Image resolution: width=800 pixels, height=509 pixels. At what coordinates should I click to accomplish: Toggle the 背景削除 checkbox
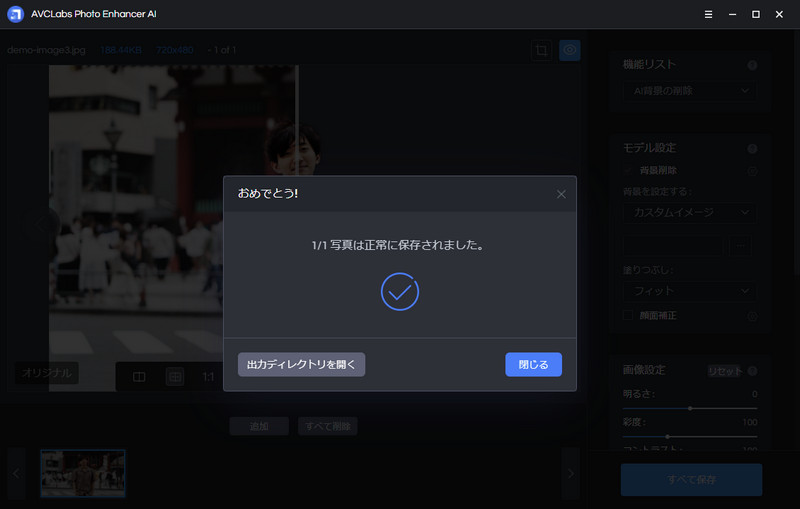coord(628,170)
